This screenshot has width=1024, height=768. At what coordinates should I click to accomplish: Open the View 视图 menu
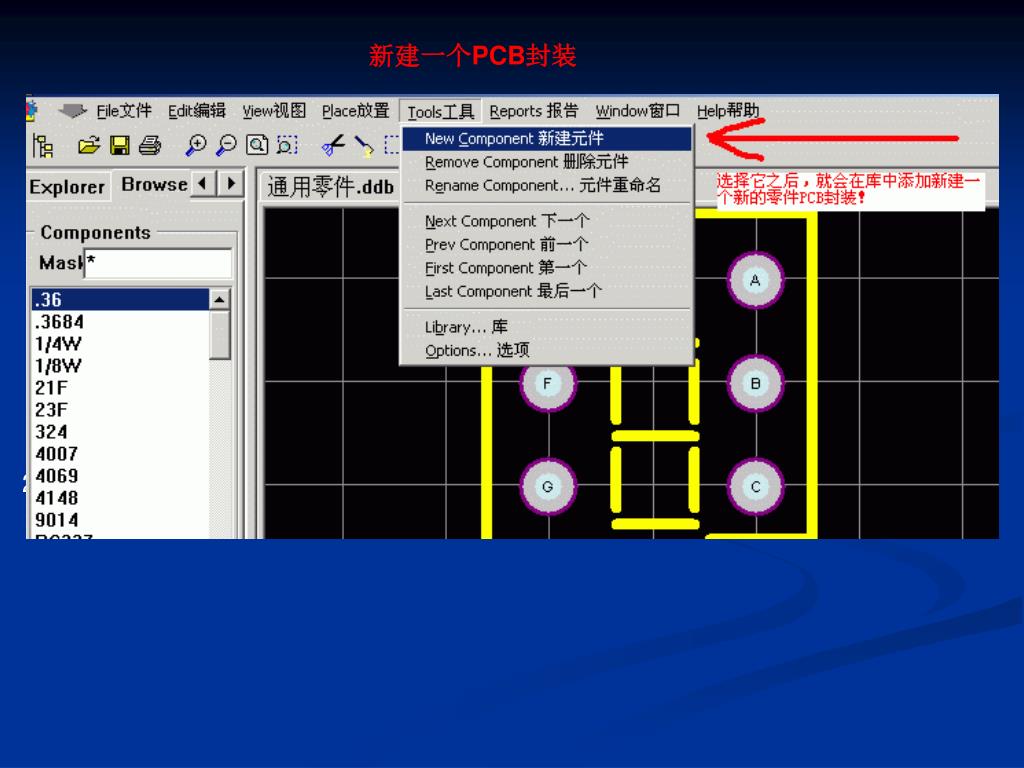(274, 111)
